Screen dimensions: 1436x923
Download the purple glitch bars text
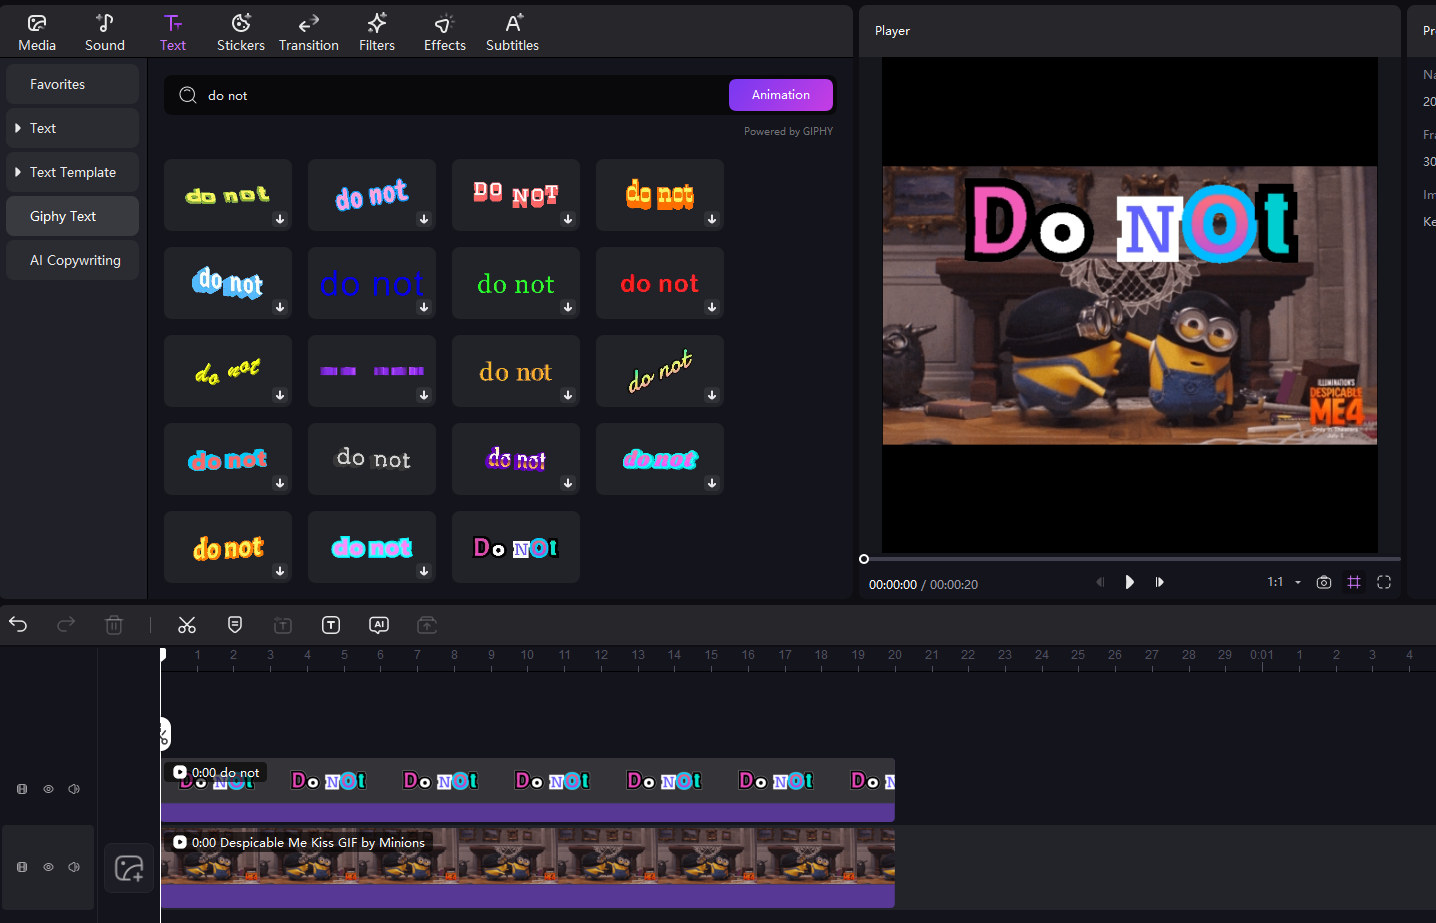click(424, 395)
